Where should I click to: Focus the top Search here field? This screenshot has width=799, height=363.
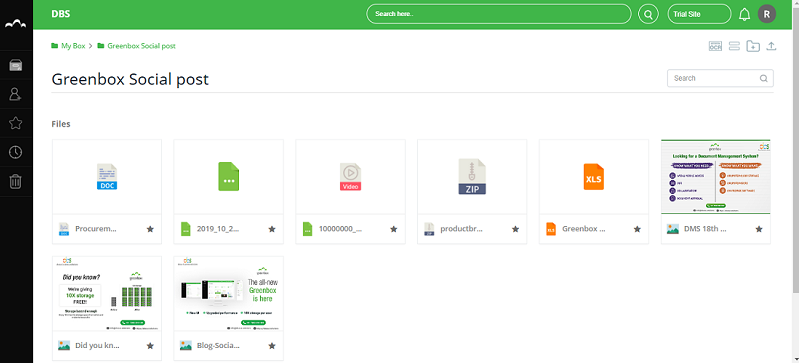(x=499, y=14)
